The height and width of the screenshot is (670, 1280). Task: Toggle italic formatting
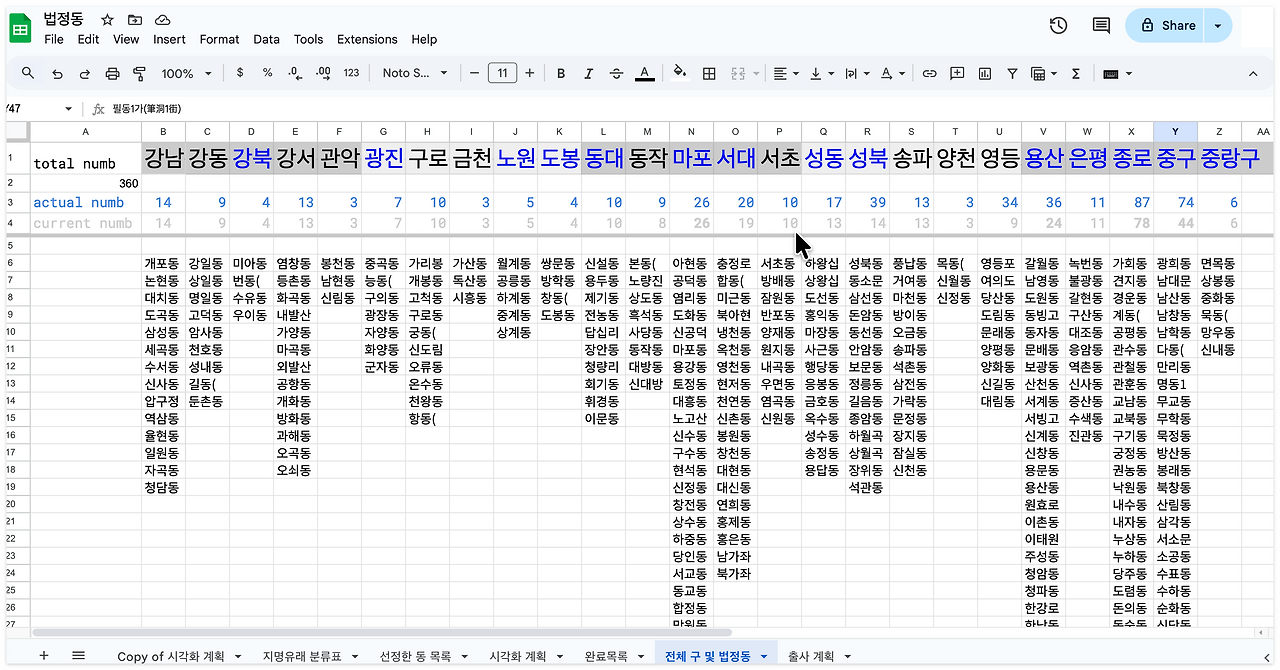click(x=588, y=73)
